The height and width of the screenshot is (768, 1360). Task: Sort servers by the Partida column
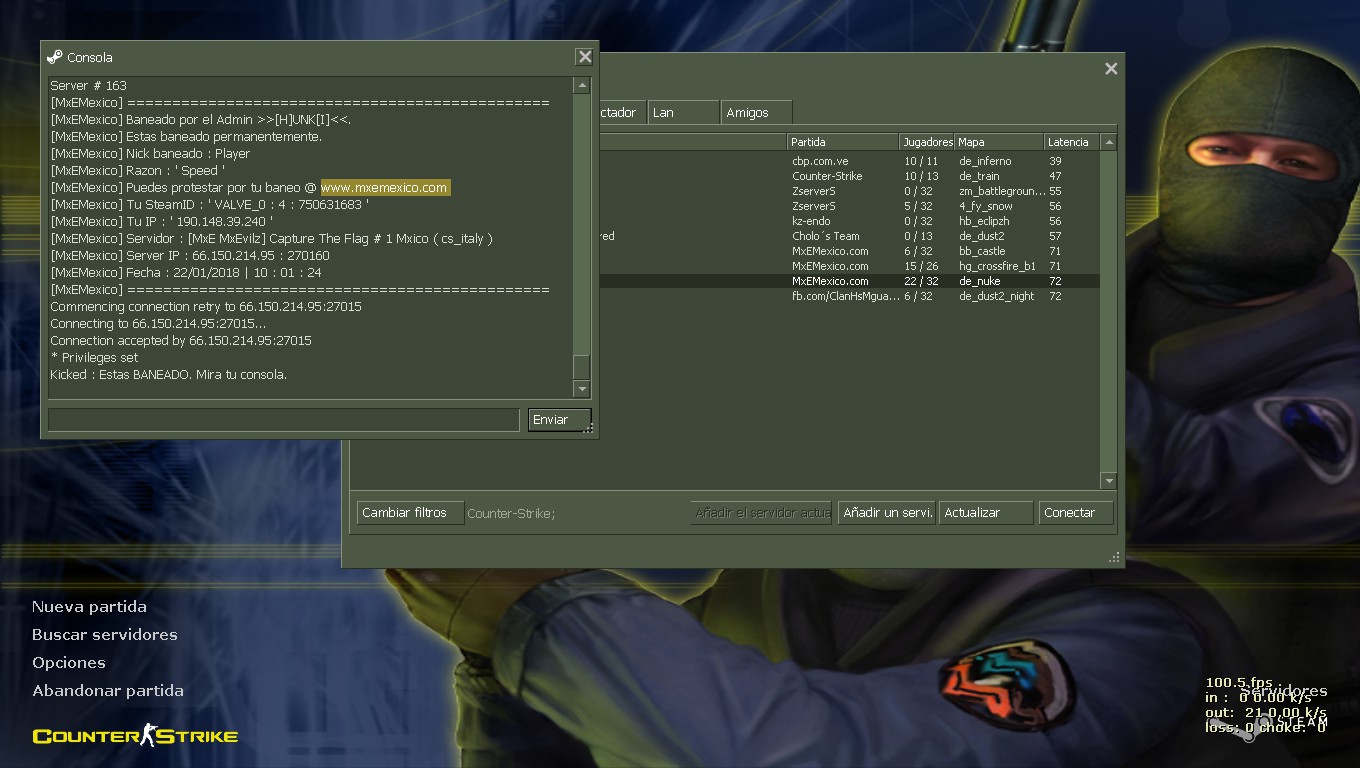tap(842, 142)
